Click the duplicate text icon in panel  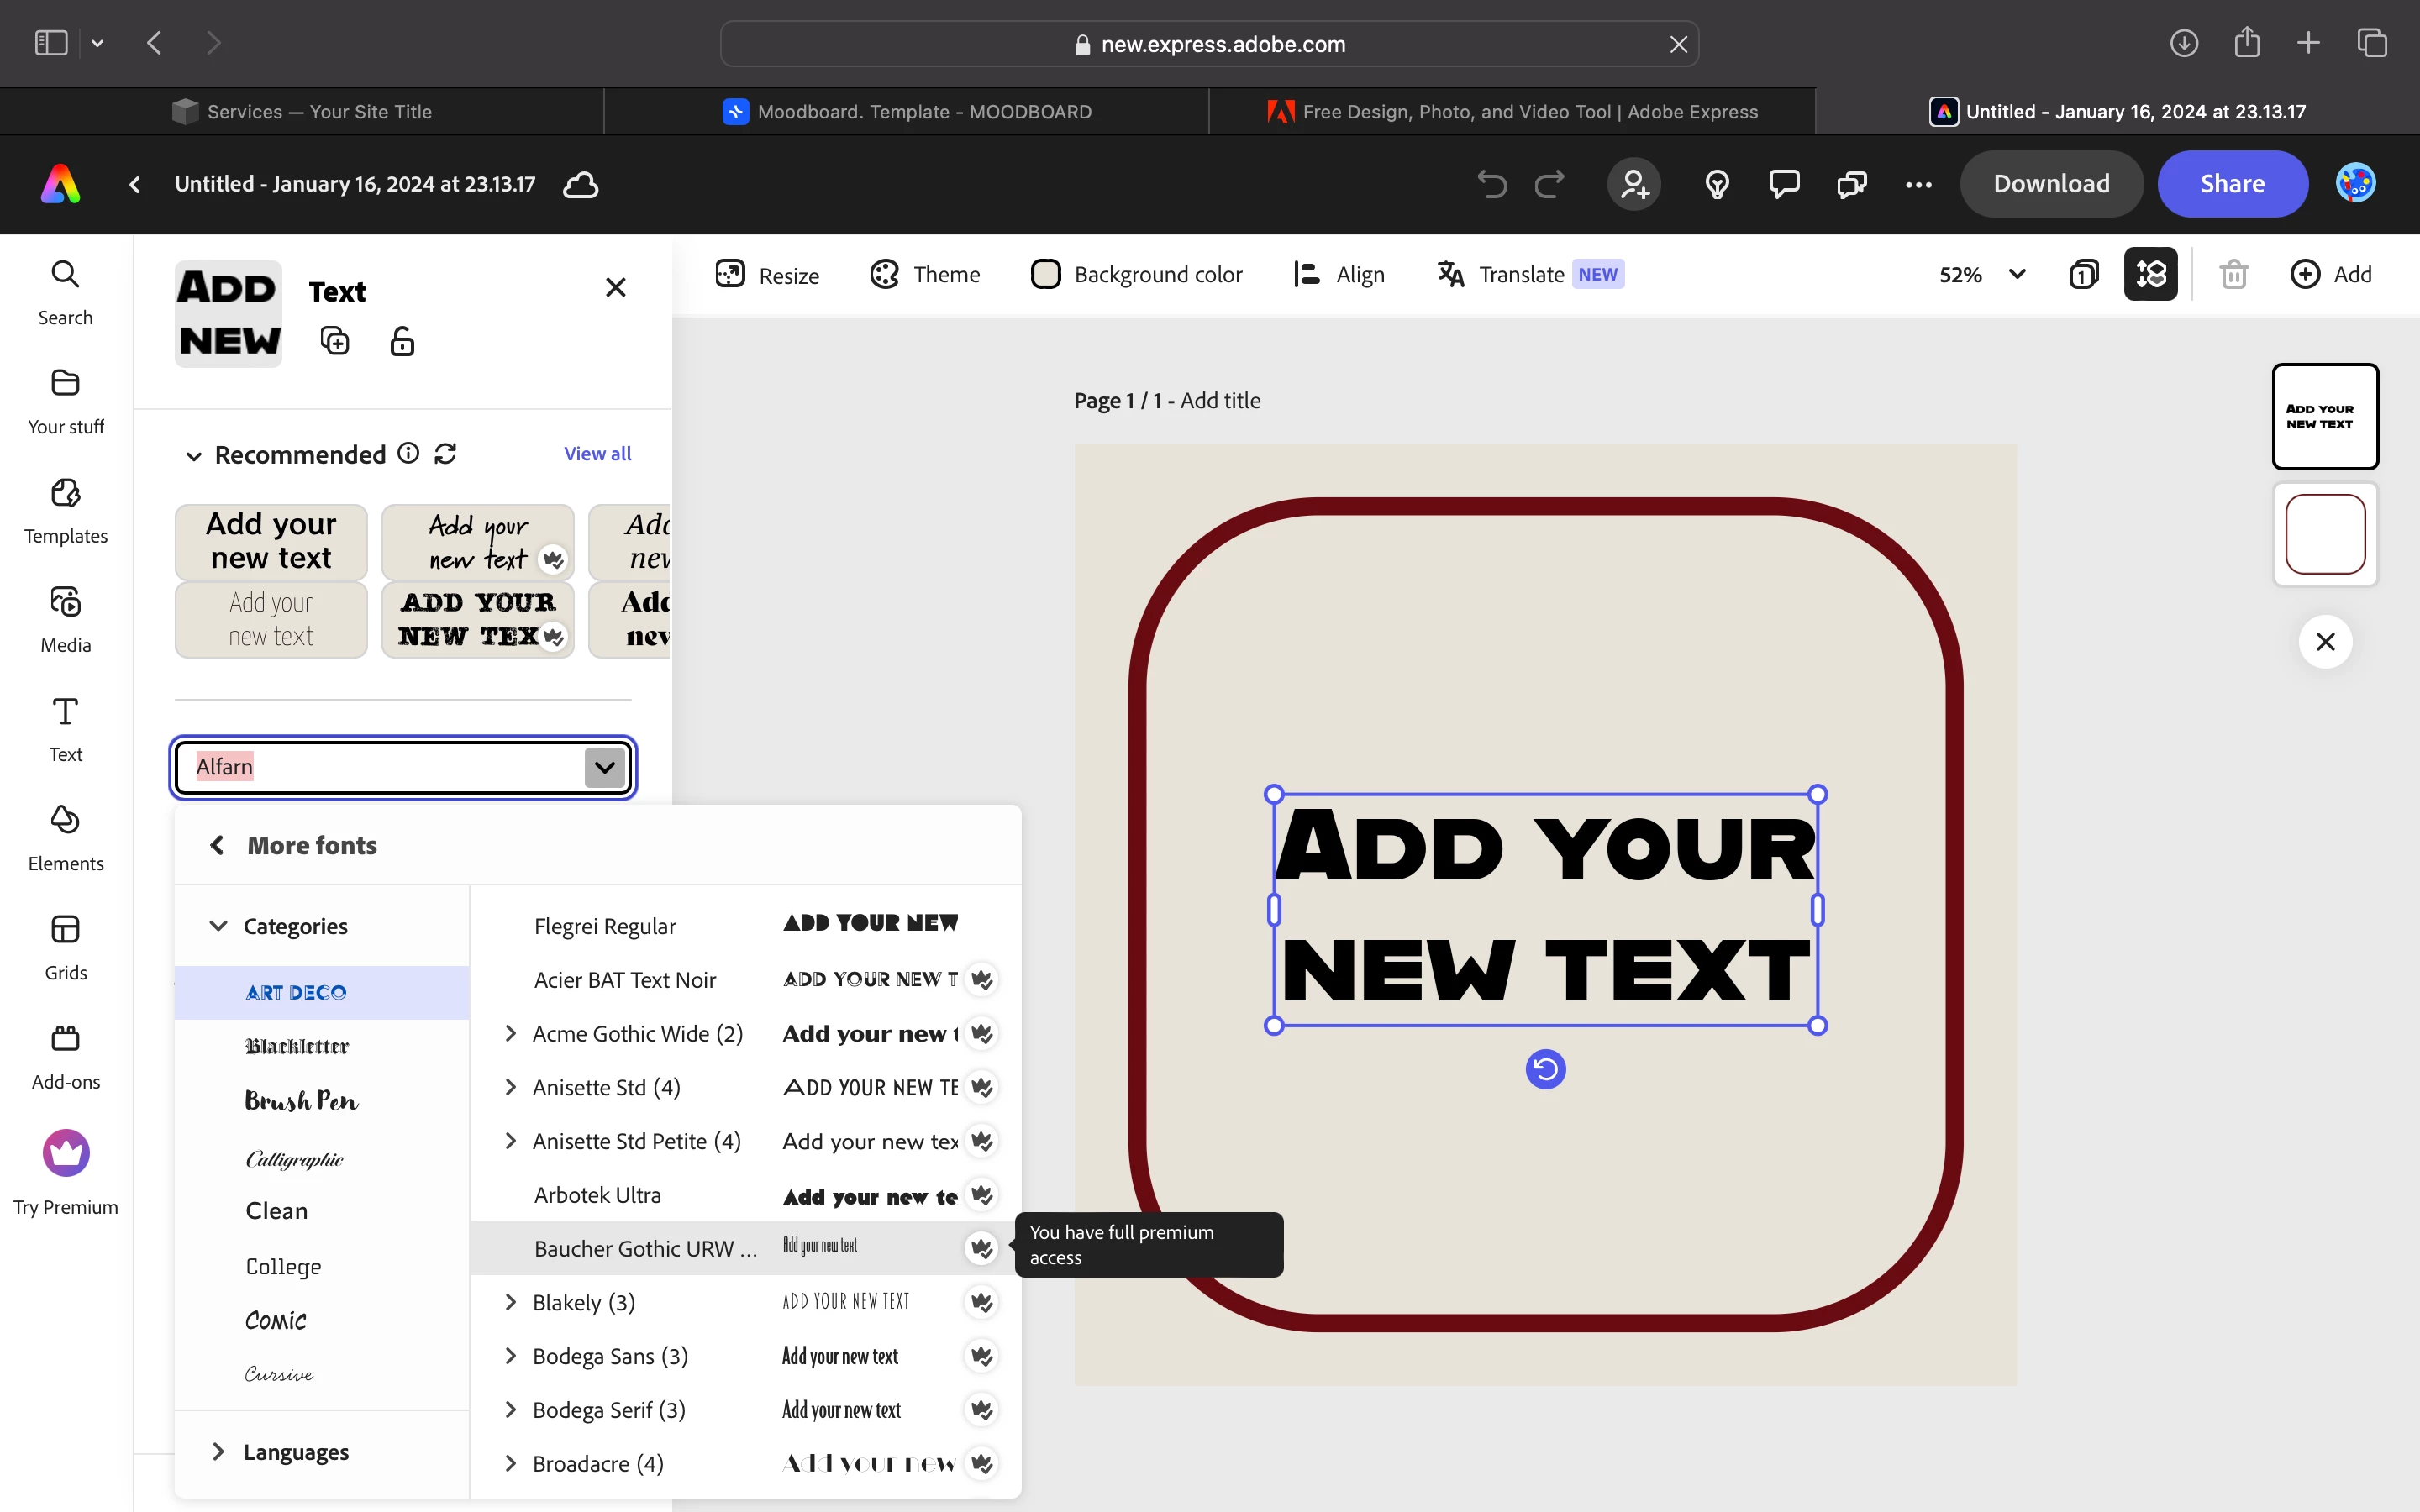[334, 341]
